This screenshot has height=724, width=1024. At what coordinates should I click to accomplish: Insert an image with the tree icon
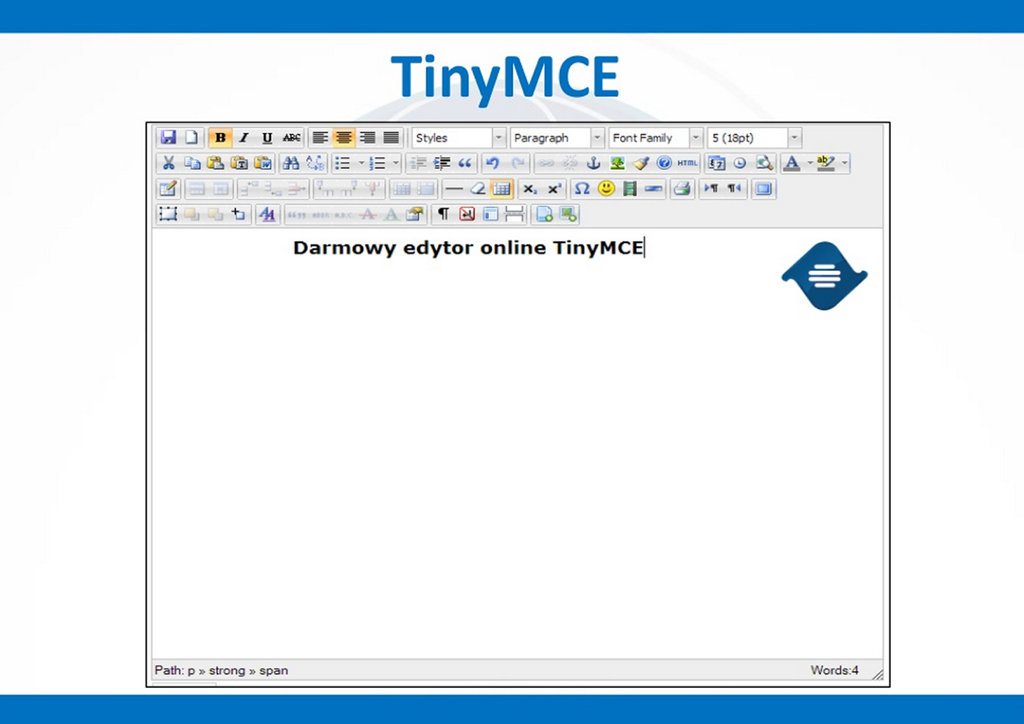[617, 163]
